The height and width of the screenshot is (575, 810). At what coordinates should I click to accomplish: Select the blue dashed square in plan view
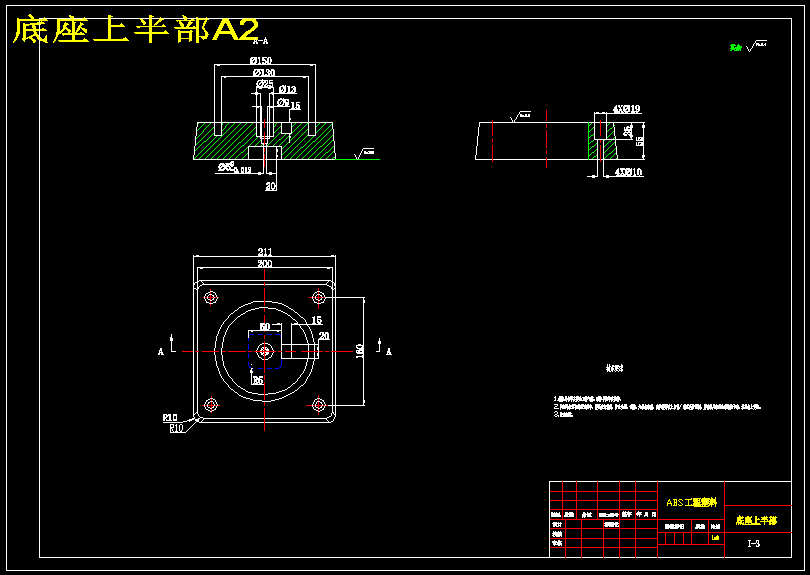pos(265,351)
